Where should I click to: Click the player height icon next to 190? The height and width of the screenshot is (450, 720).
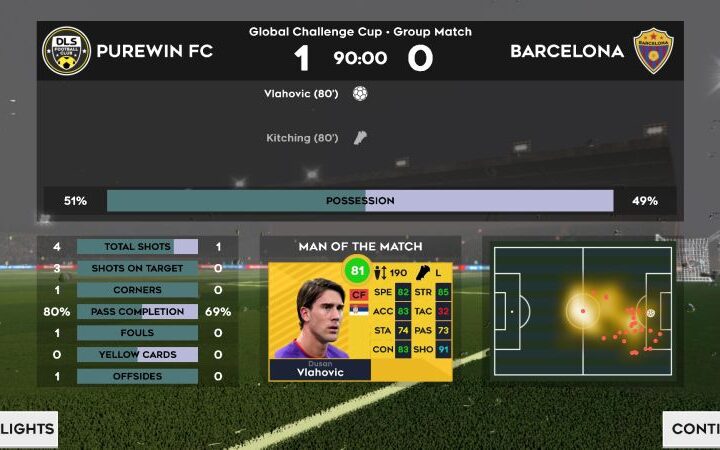[380, 273]
